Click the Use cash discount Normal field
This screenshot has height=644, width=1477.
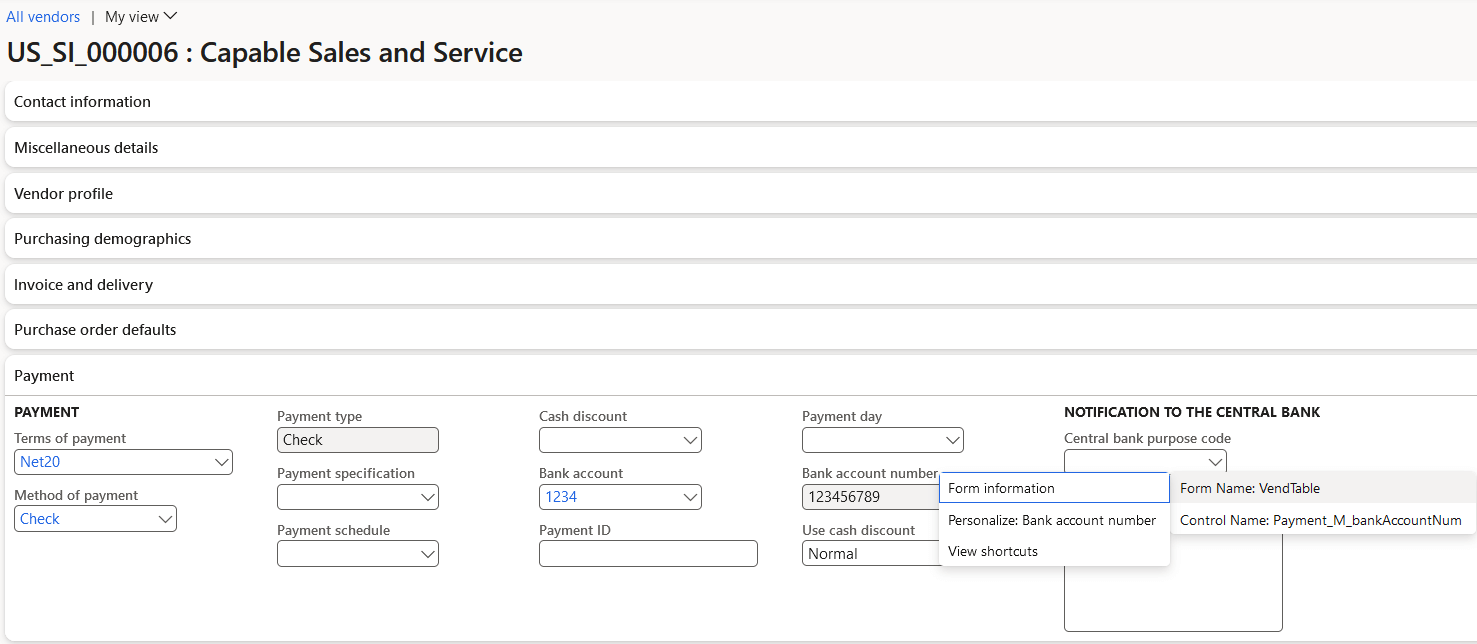tap(870, 554)
